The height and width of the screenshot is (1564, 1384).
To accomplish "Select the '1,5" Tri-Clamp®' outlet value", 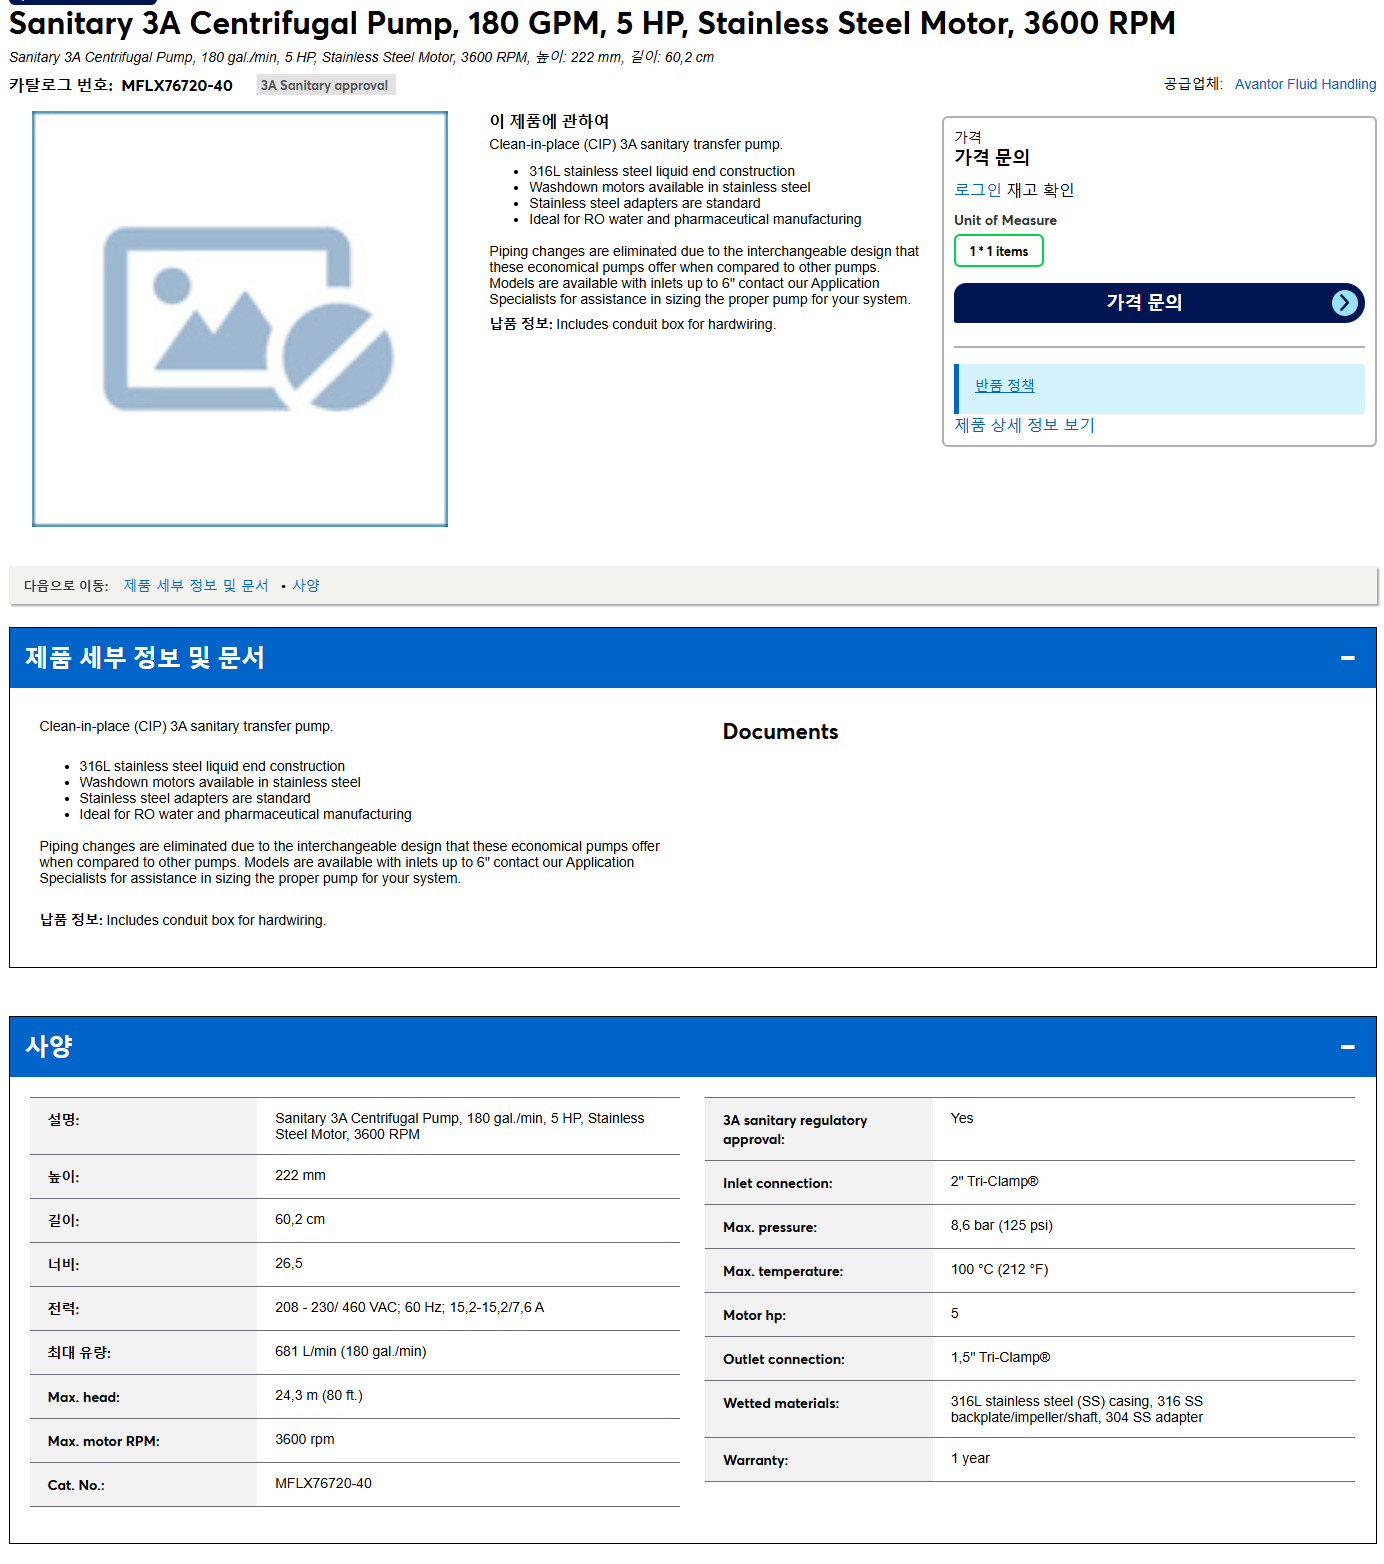I will click(x=1000, y=1357).
